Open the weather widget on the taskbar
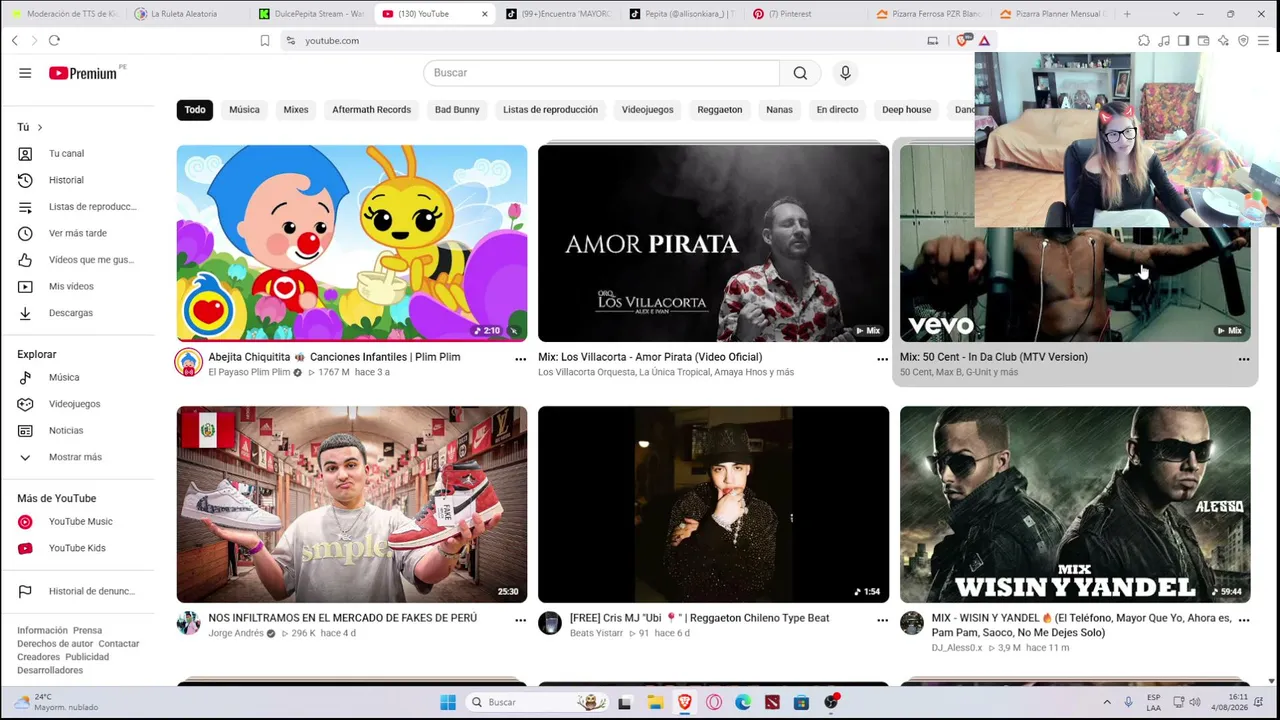1280x720 pixels. pyautogui.click(x=58, y=702)
